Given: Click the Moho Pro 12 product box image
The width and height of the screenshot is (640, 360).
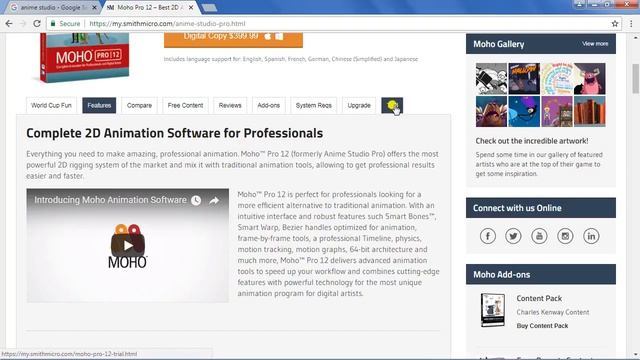Looking at the screenshot, I should click(x=84, y=58).
